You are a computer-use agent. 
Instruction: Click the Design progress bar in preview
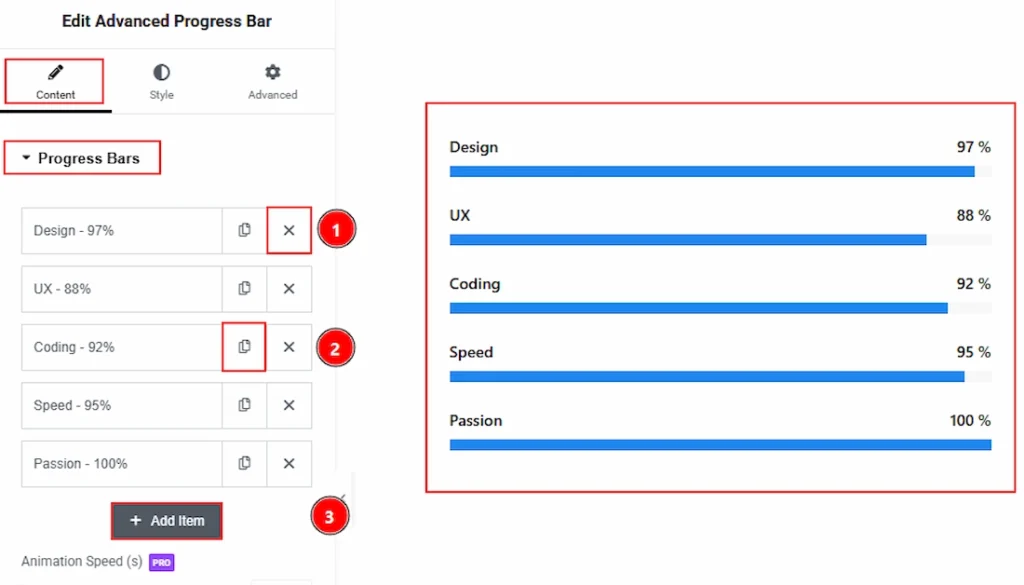(720, 172)
